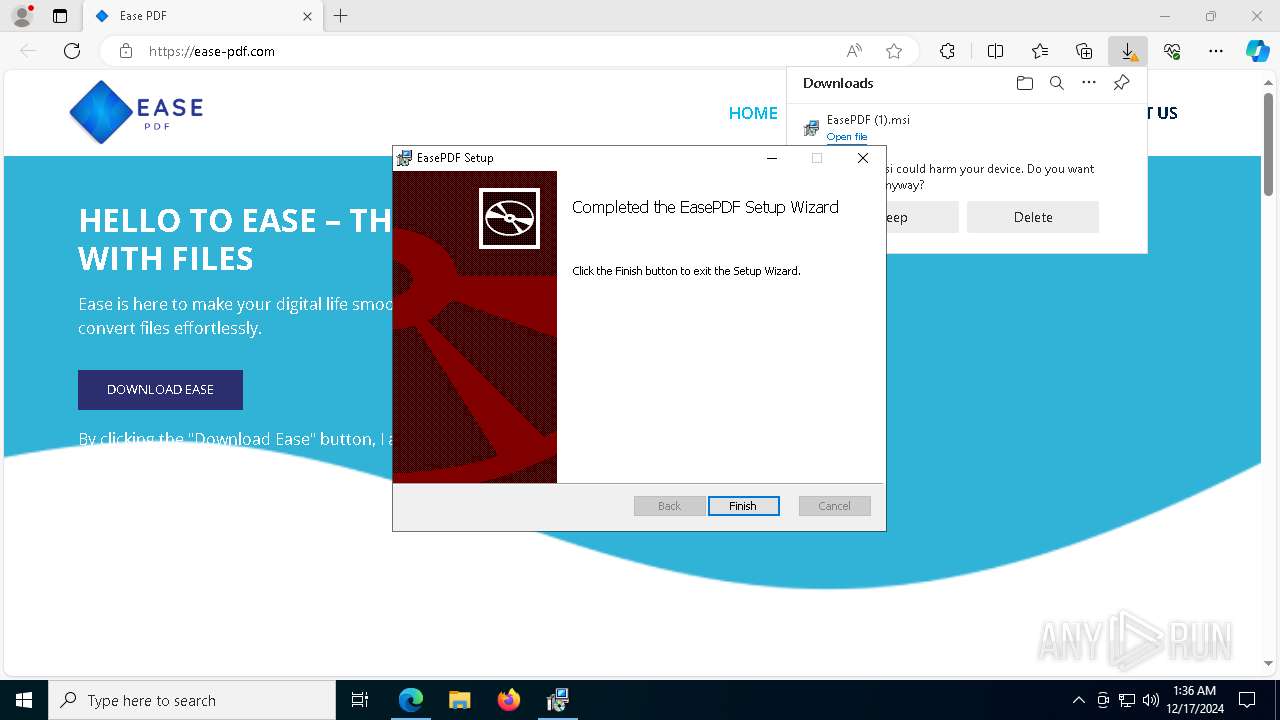Search downloads with magnifier icon
Image resolution: width=1280 pixels, height=720 pixels.
(1056, 83)
